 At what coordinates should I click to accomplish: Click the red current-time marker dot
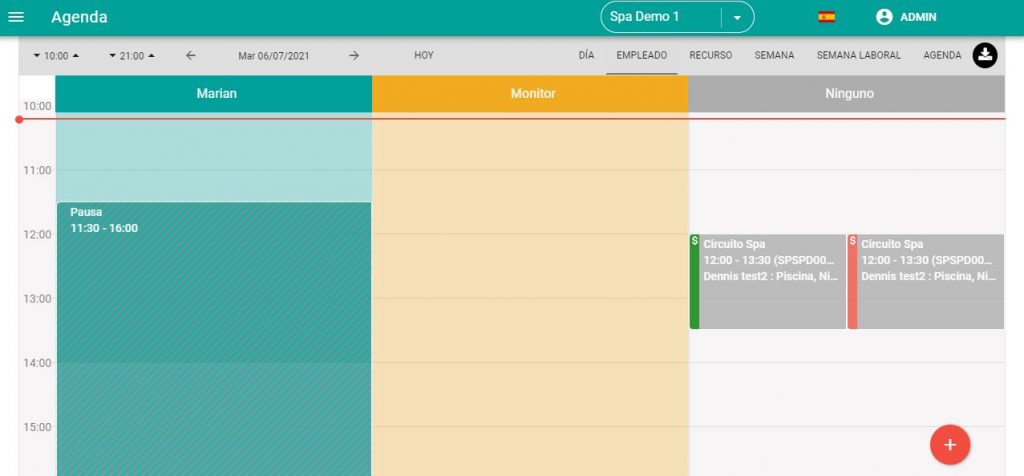[x=19, y=119]
